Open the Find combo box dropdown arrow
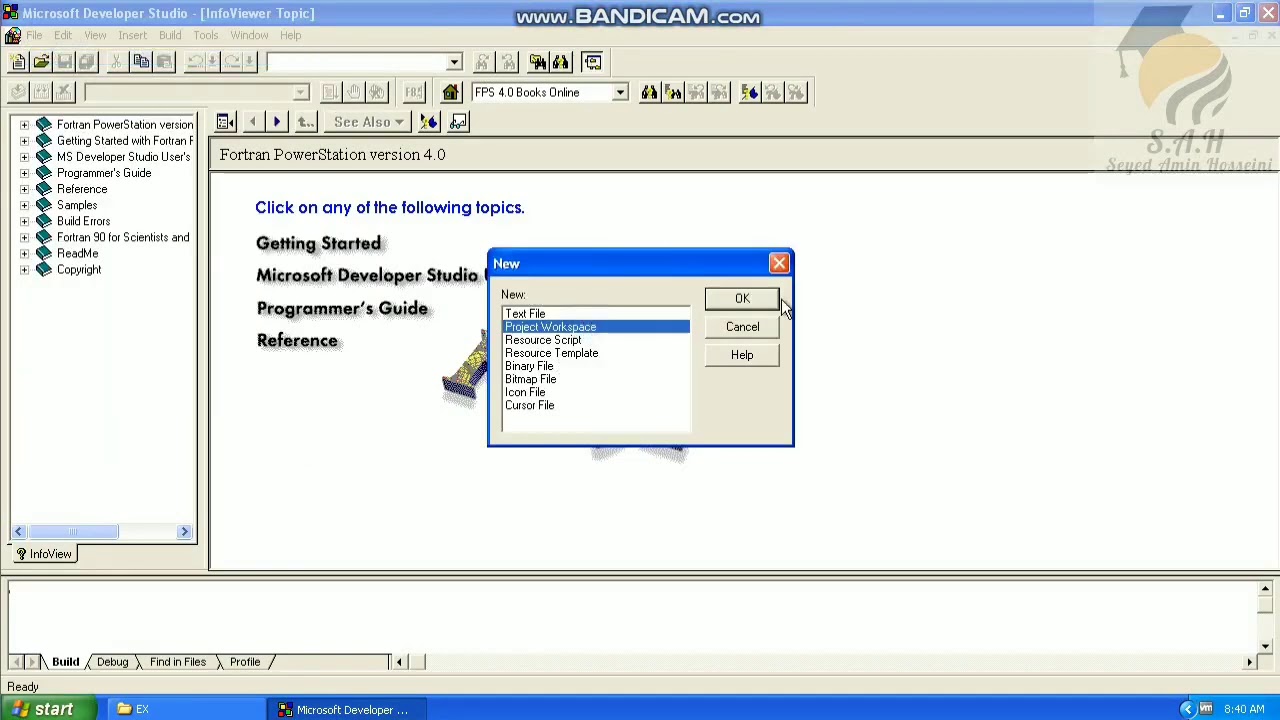The image size is (1280, 720). (x=454, y=62)
